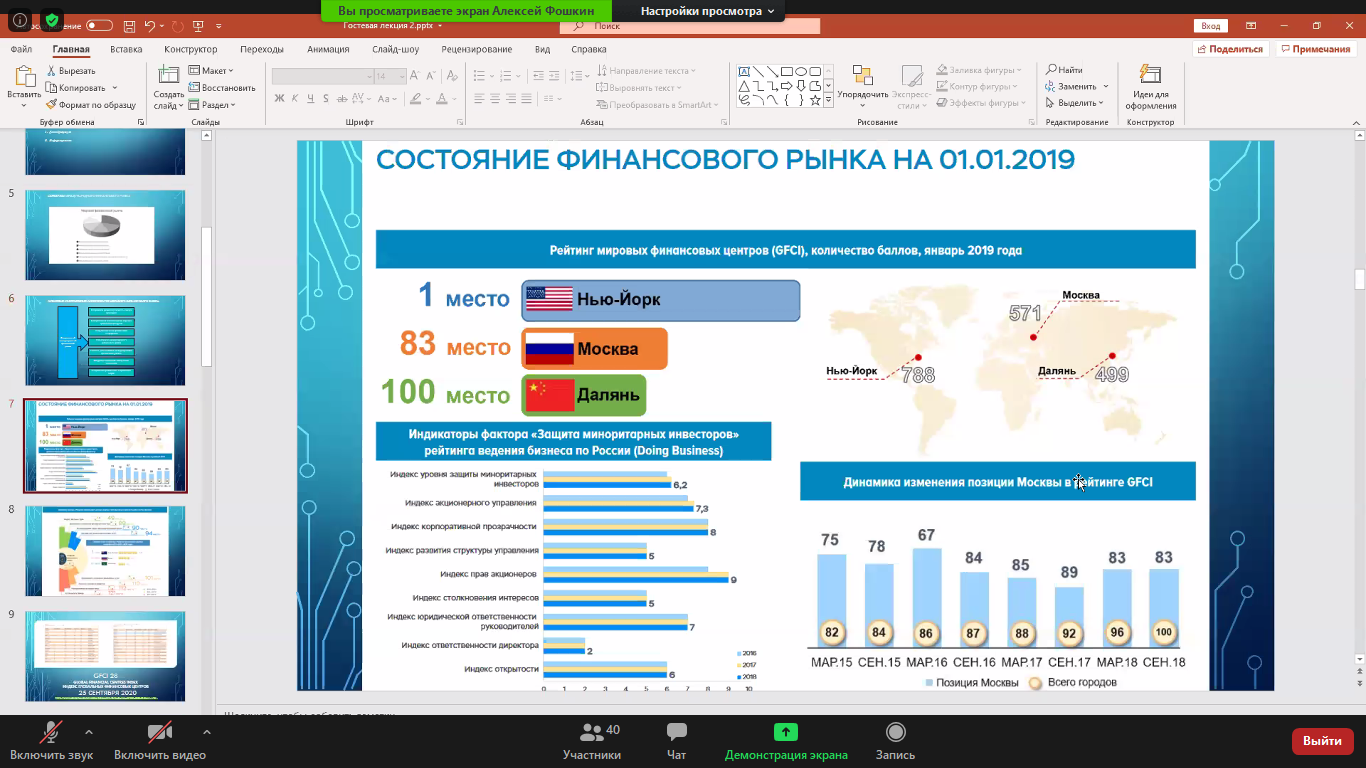Align text to the left
Image resolution: width=1366 pixels, height=768 pixels.
(x=480, y=98)
